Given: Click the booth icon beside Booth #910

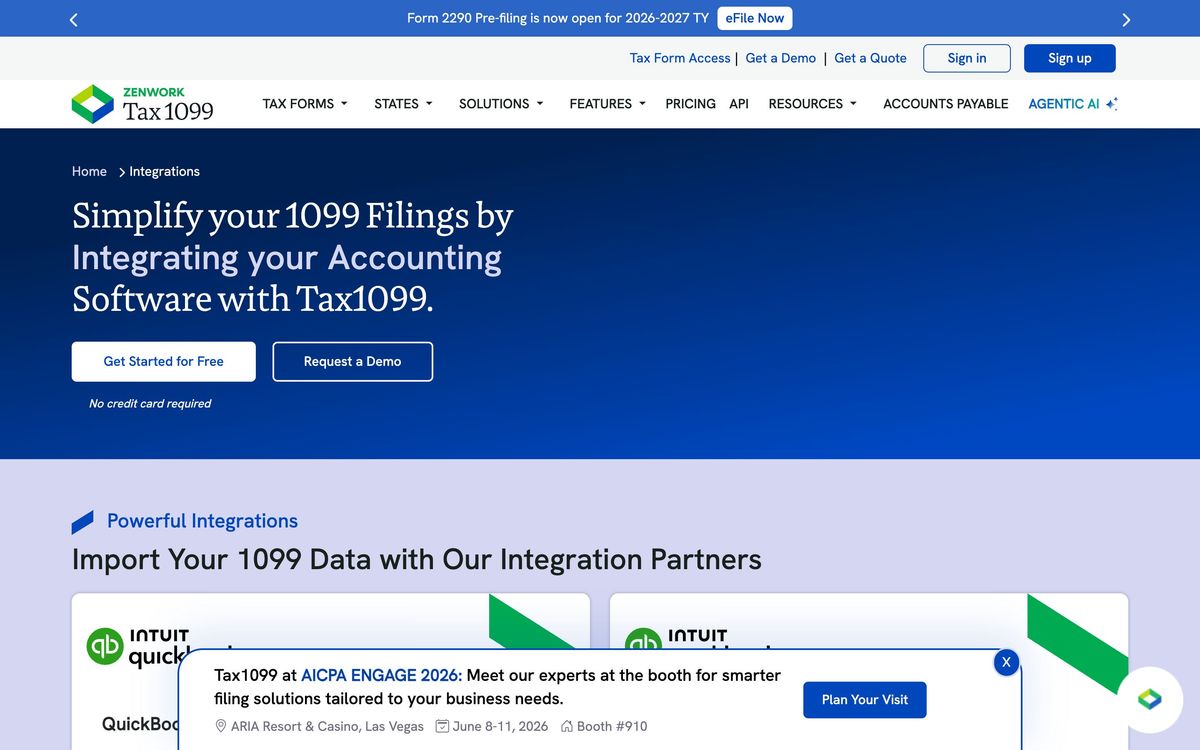Looking at the screenshot, I should click(x=567, y=726).
